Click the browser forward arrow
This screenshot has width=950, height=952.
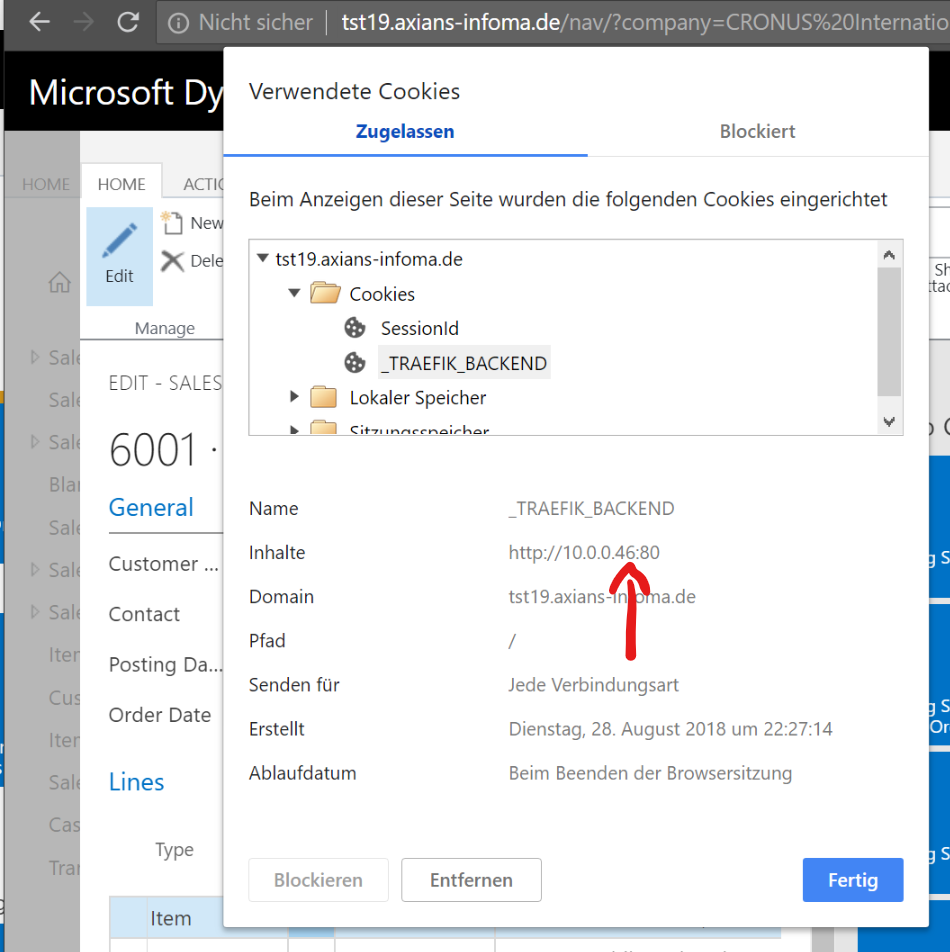point(83,22)
